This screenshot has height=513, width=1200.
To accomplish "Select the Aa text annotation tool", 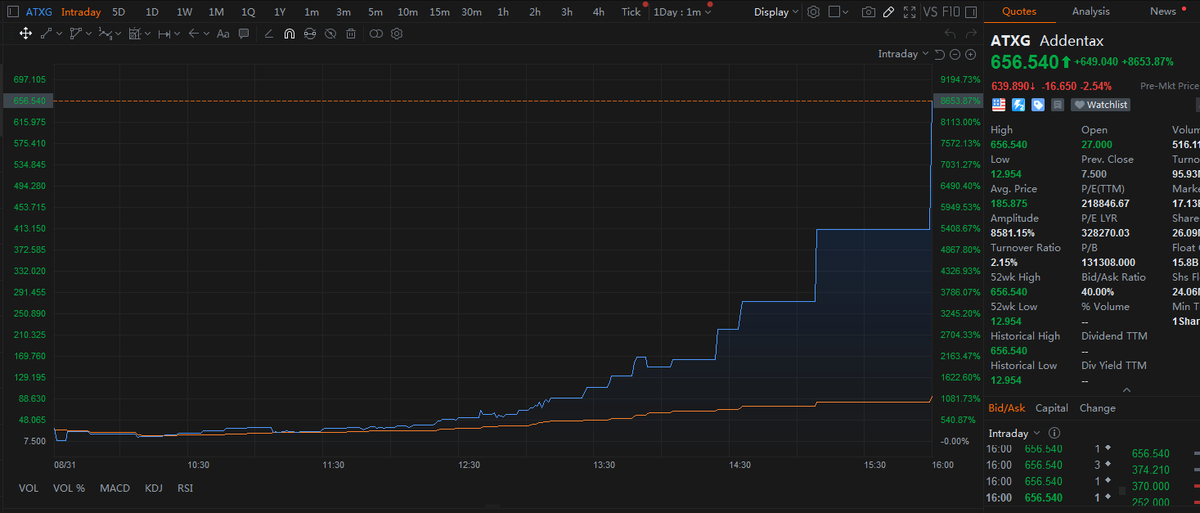I will tap(223, 33).
